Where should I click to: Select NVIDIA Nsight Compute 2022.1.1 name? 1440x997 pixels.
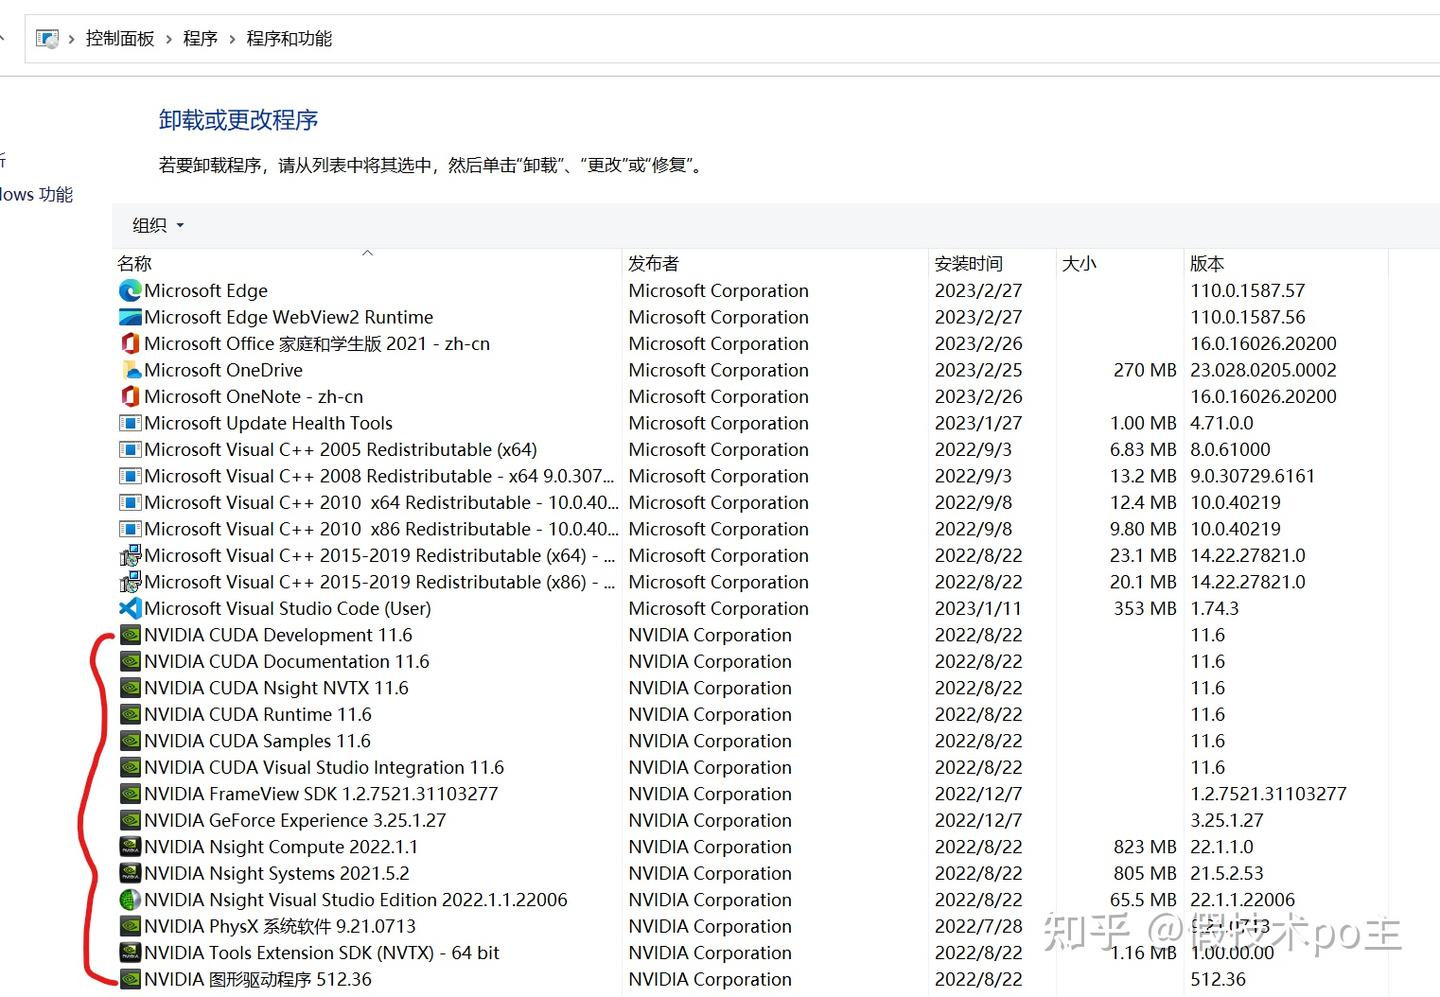281,847
